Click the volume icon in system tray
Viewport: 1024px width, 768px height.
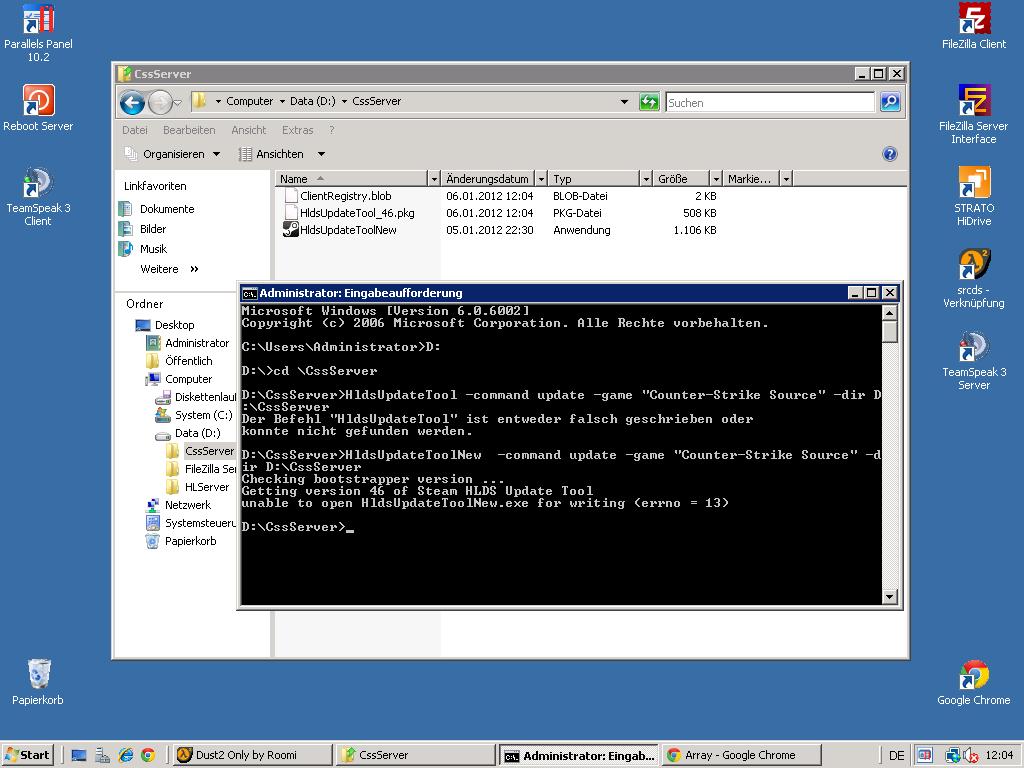click(x=970, y=756)
